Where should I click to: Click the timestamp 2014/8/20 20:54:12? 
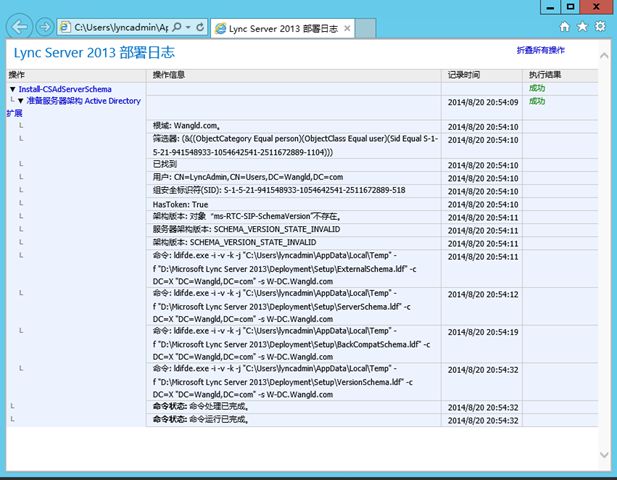click(x=483, y=295)
